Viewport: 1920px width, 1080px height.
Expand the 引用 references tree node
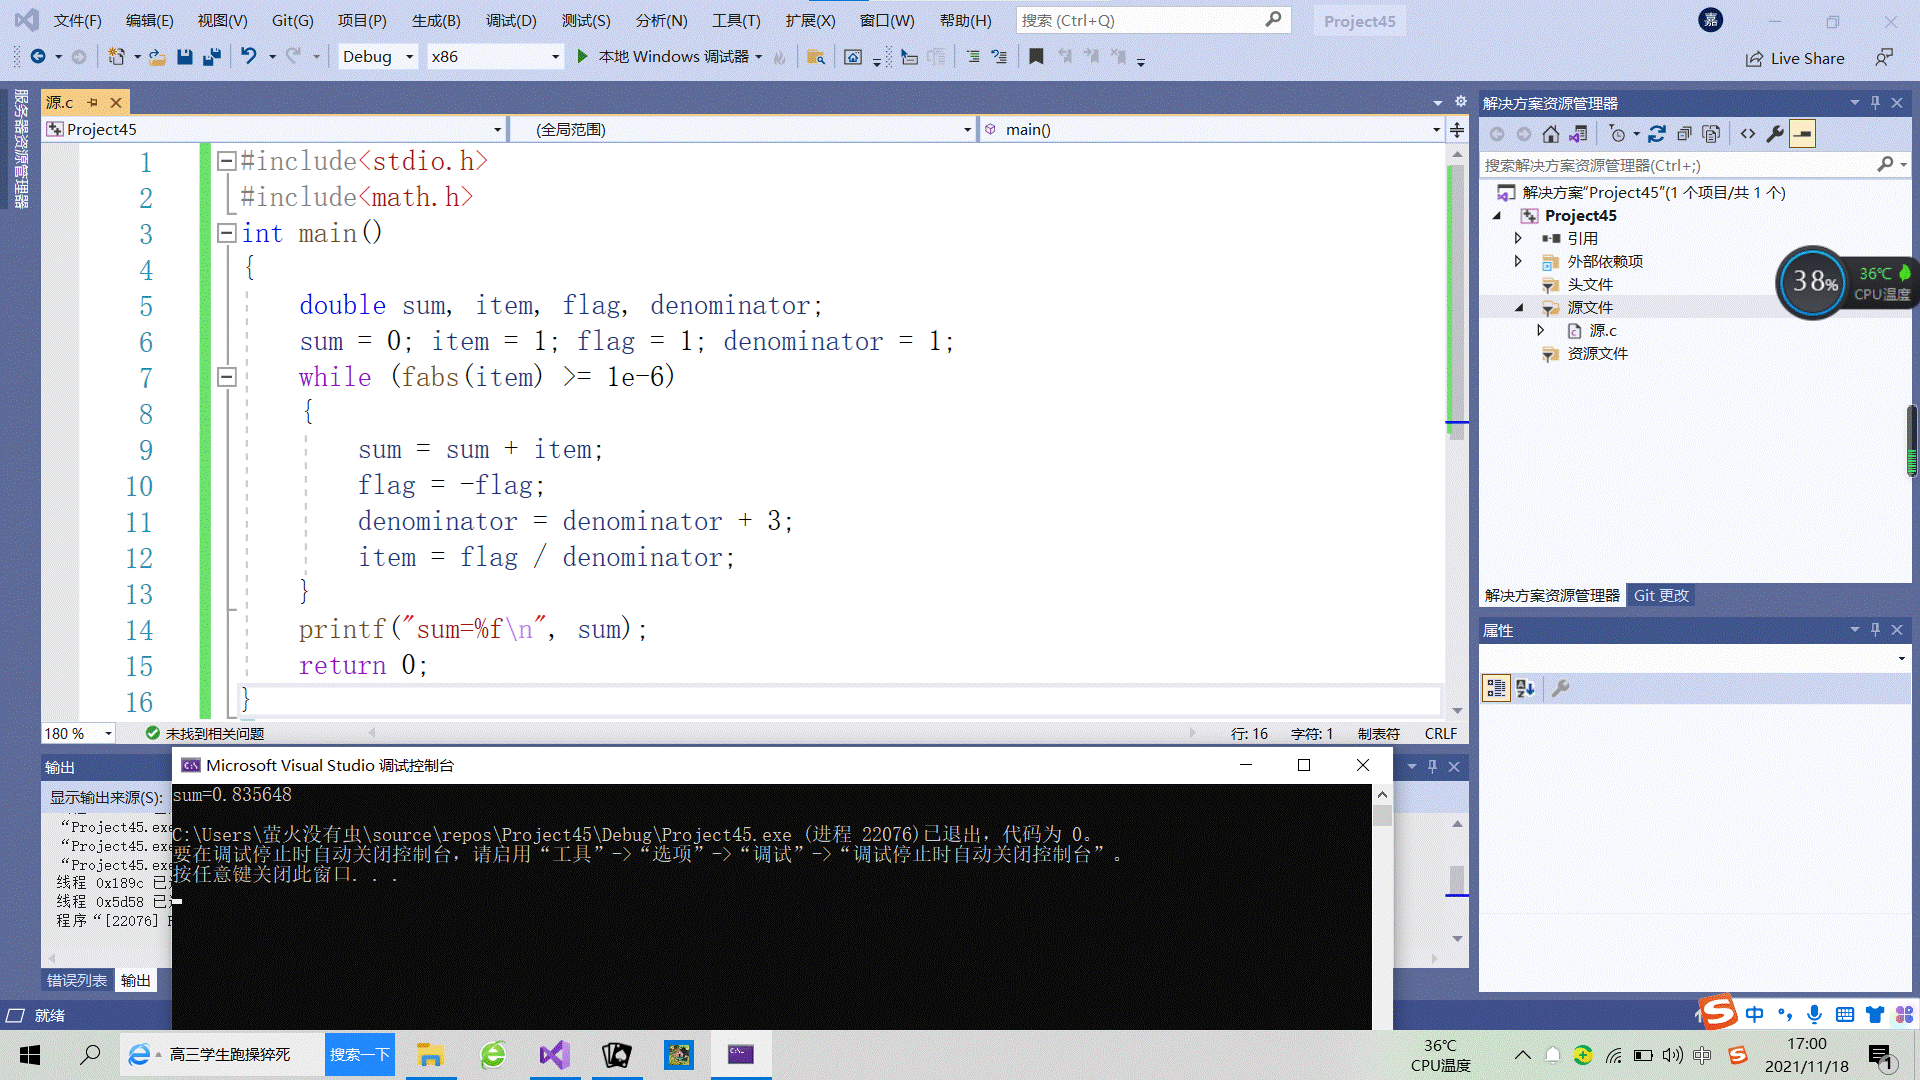1518,238
